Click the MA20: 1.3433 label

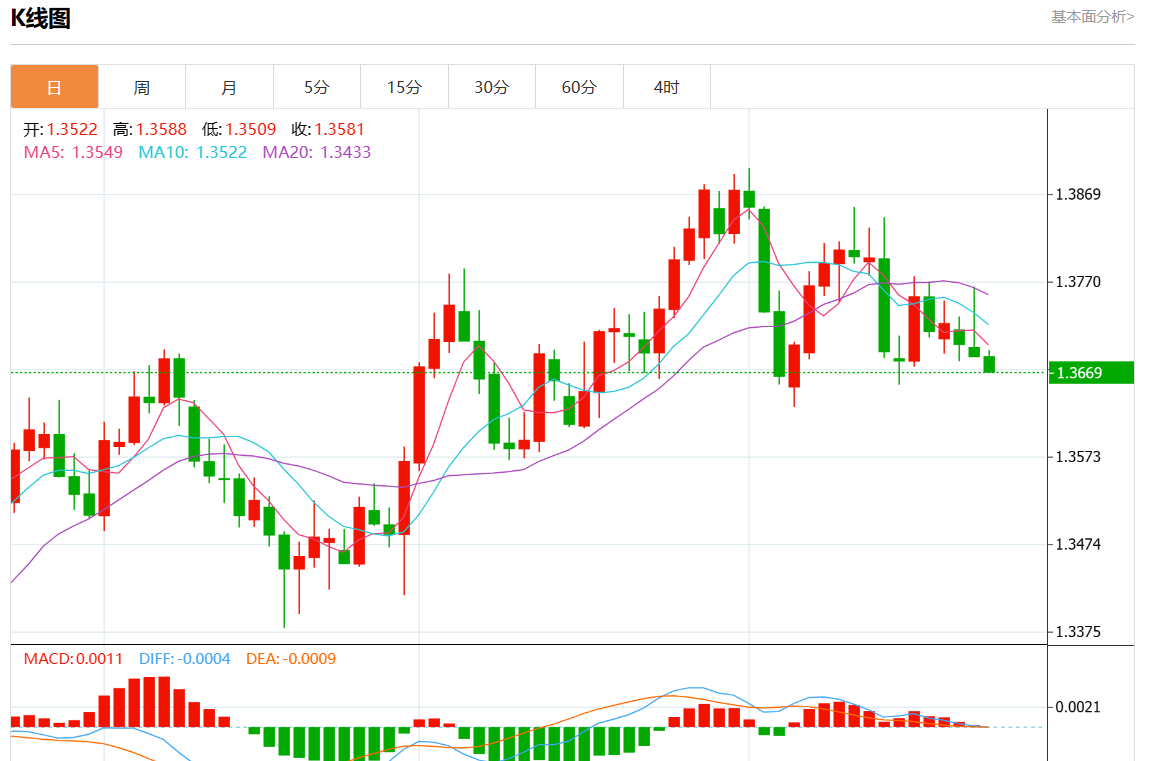point(316,153)
